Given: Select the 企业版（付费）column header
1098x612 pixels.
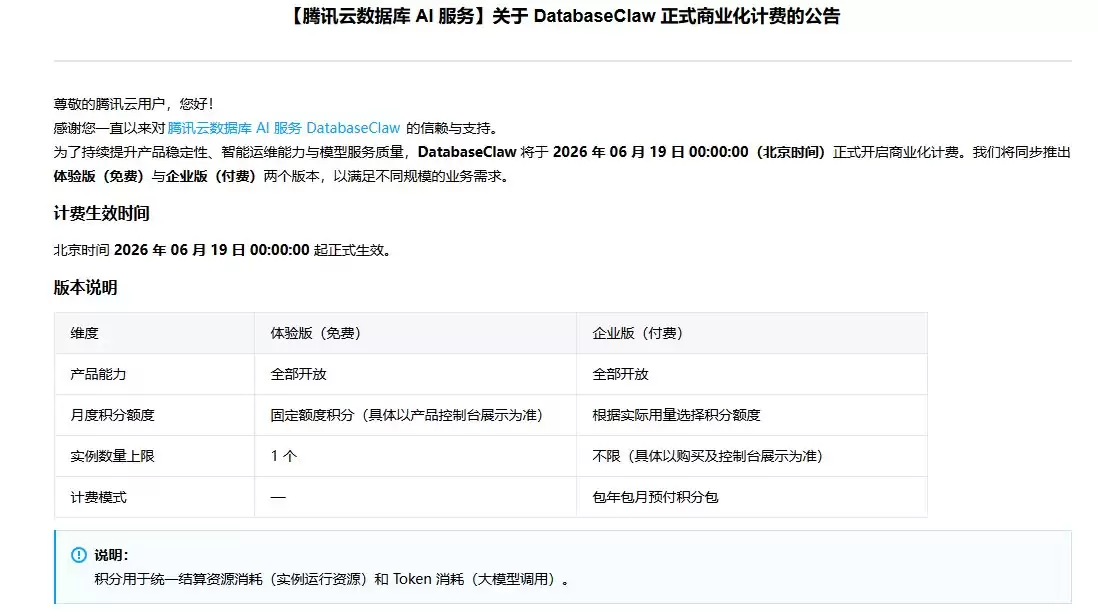Looking at the screenshot, I should click(x=752, y=333).
